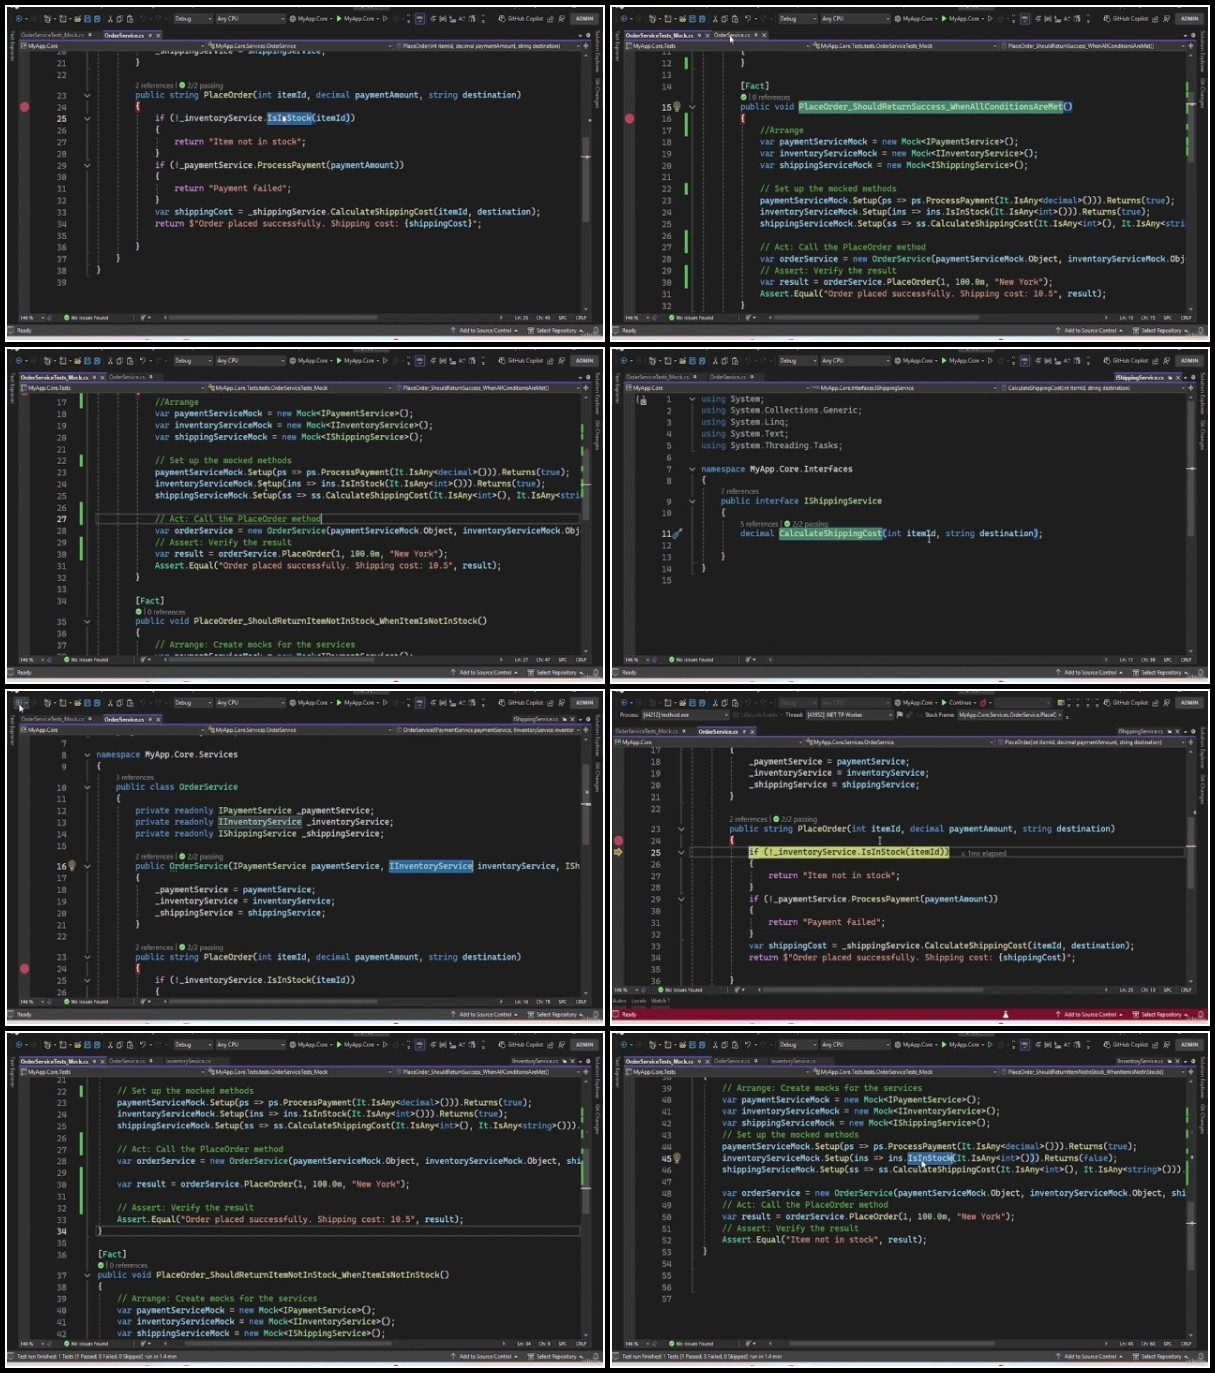Toggle breakpoint at line 16 of success test

tap(629, 118)
